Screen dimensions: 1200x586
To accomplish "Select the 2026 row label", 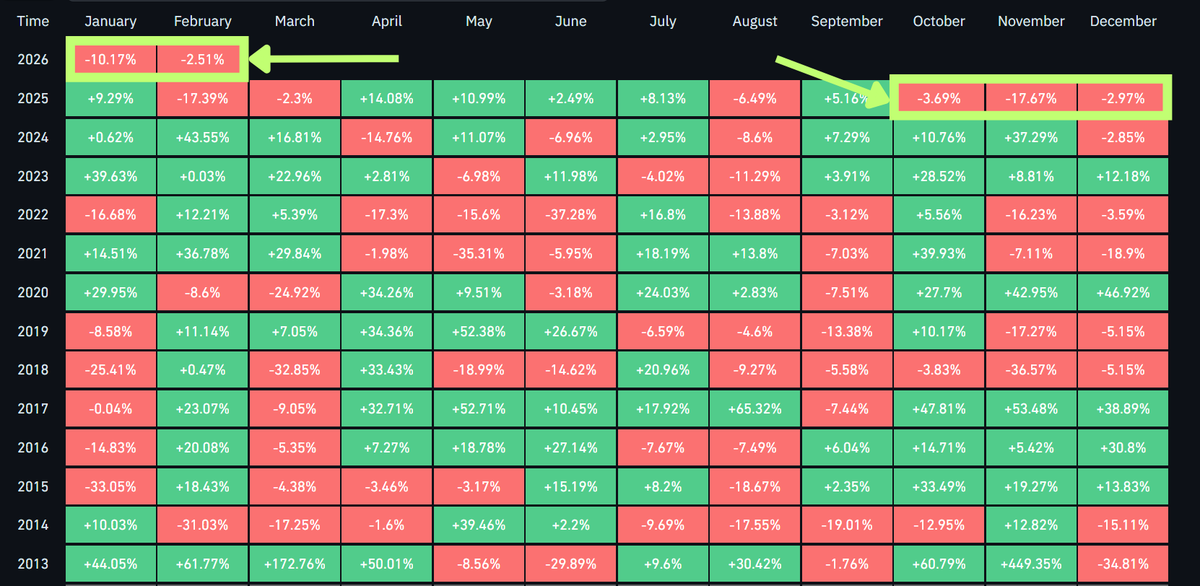I will [x=33, y=60].
